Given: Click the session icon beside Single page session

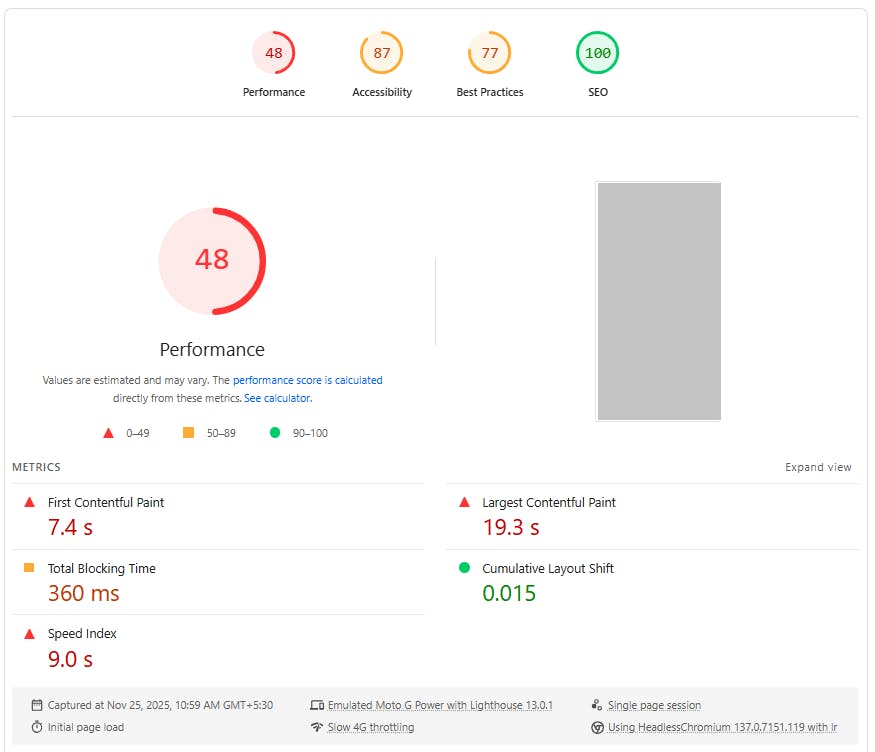Looking at the screenshot, I should 598,705.
